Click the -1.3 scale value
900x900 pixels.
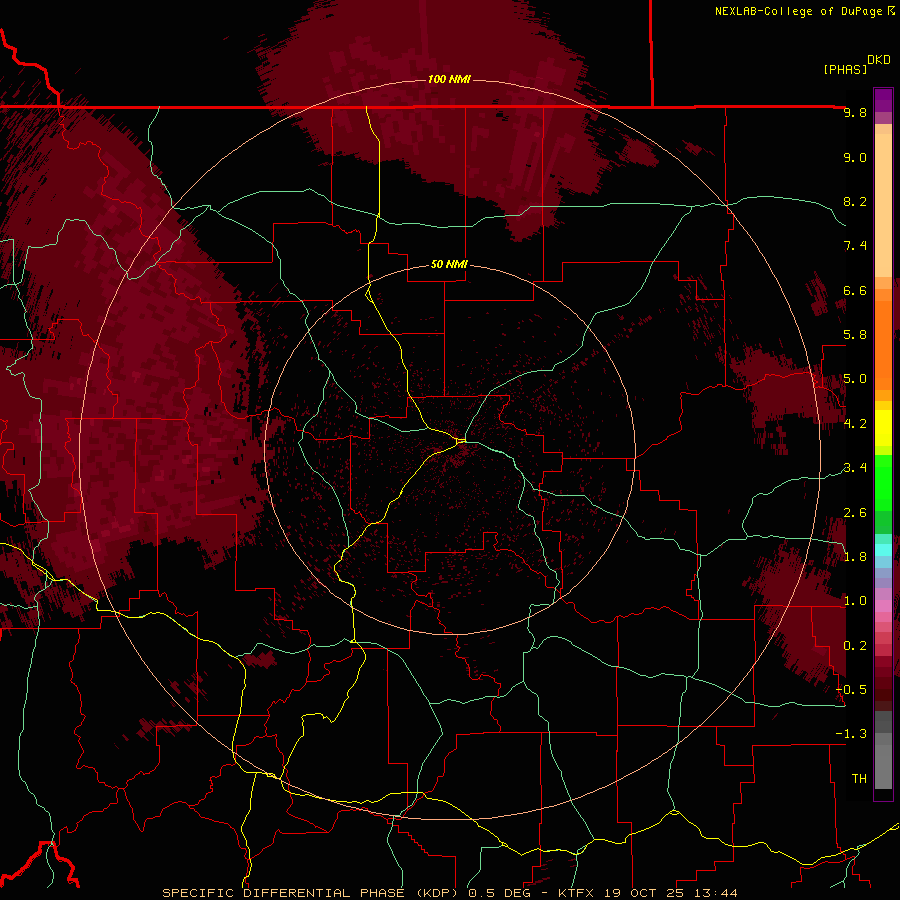[851, 734]
